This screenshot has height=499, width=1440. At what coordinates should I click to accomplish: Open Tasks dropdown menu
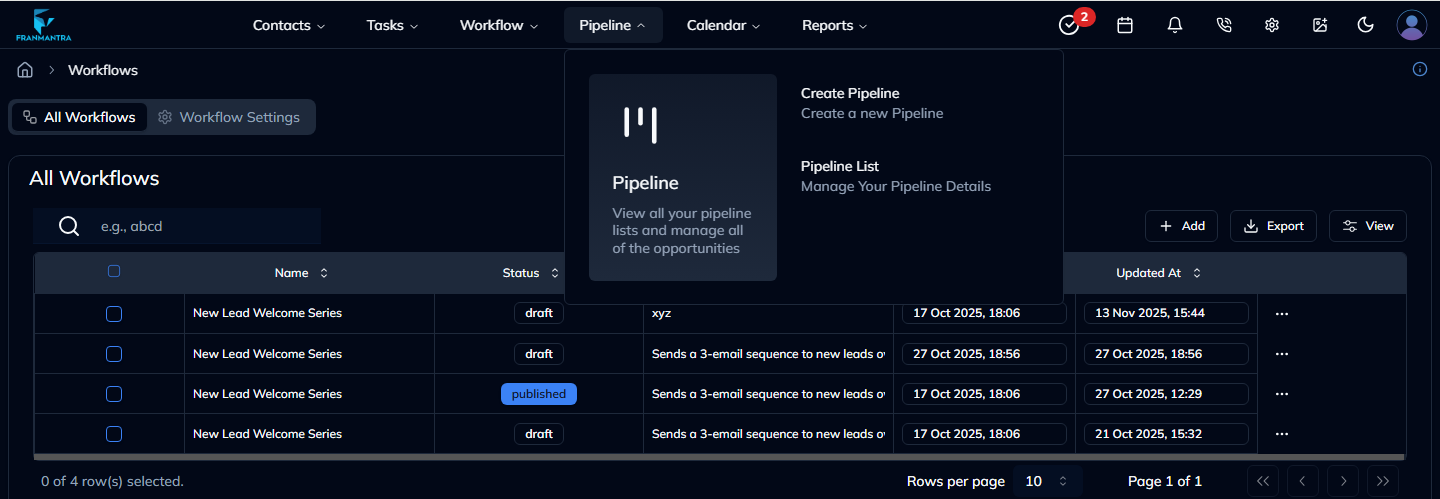392,25
